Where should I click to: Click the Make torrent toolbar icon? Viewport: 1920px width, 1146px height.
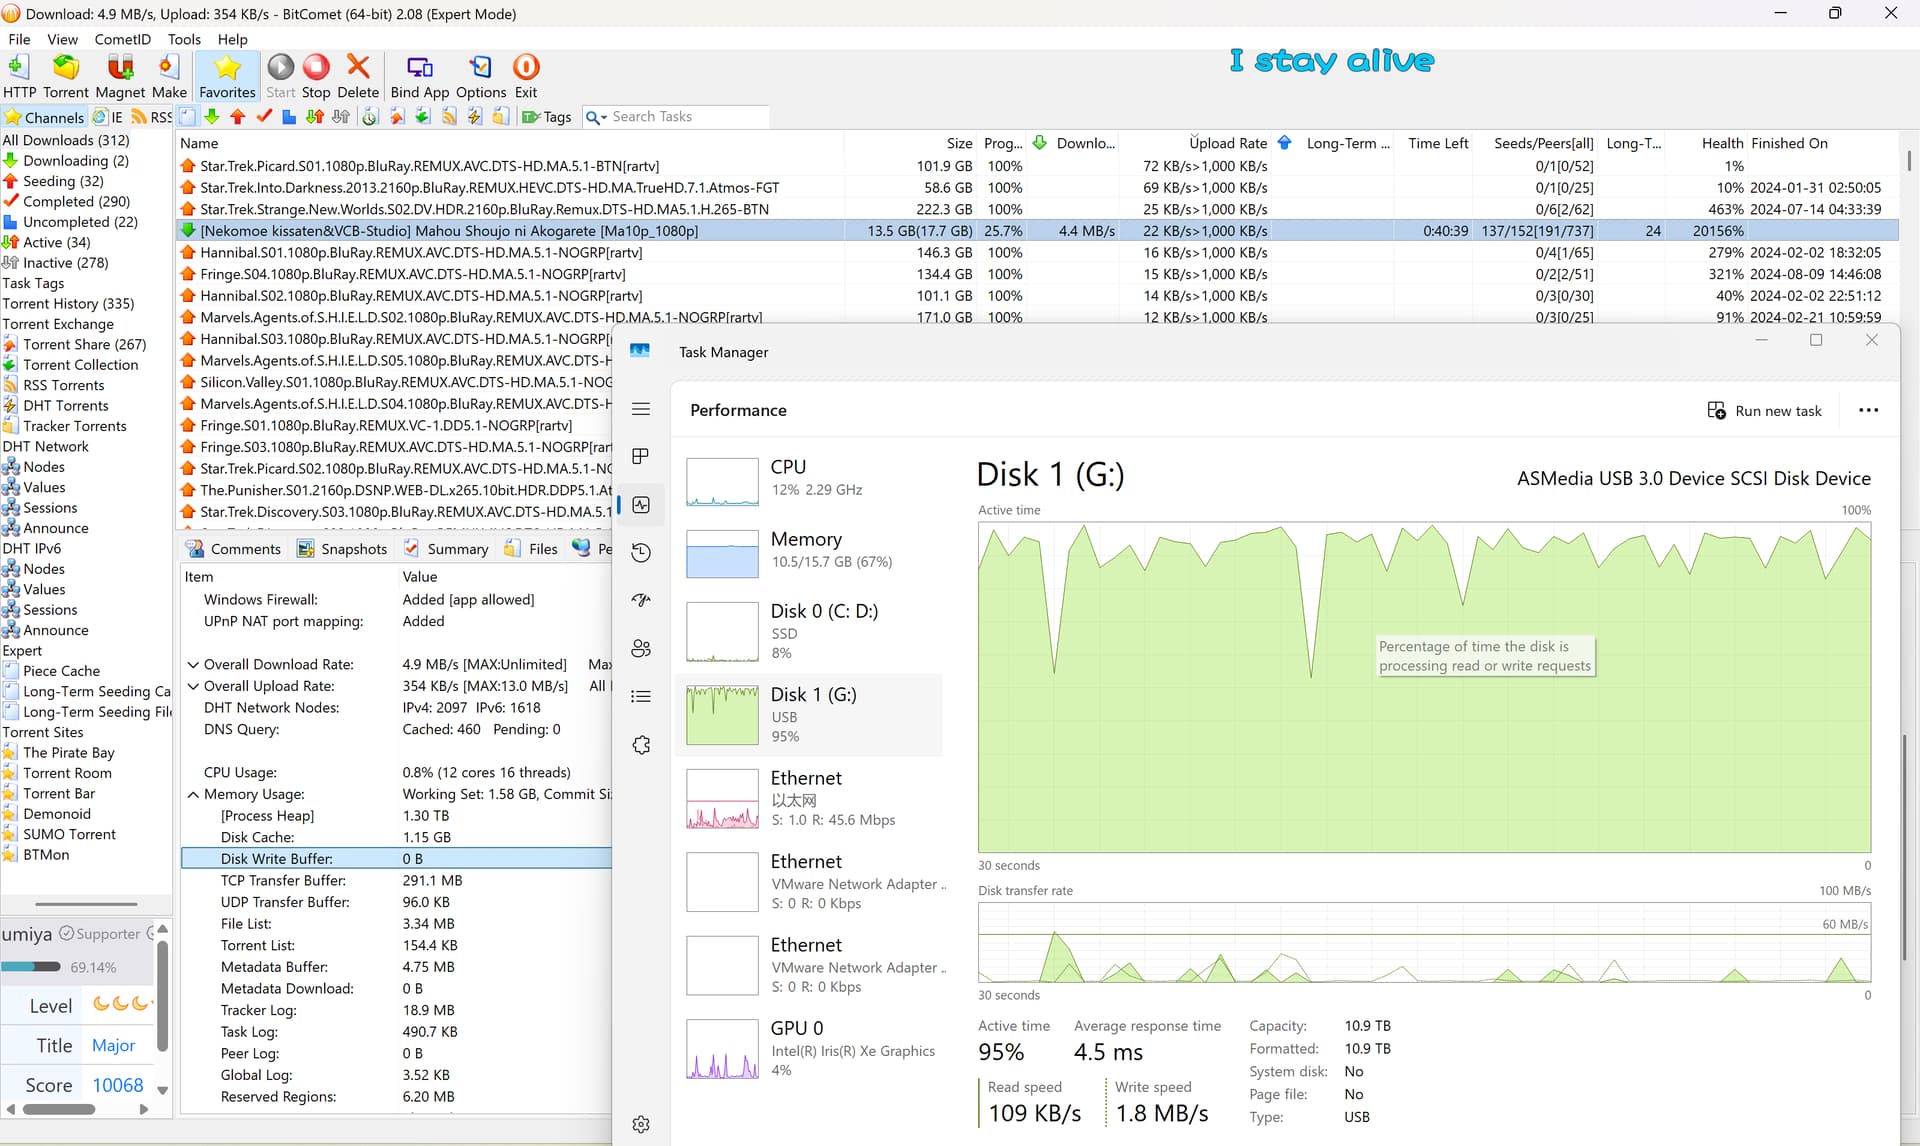click(169, 76)
